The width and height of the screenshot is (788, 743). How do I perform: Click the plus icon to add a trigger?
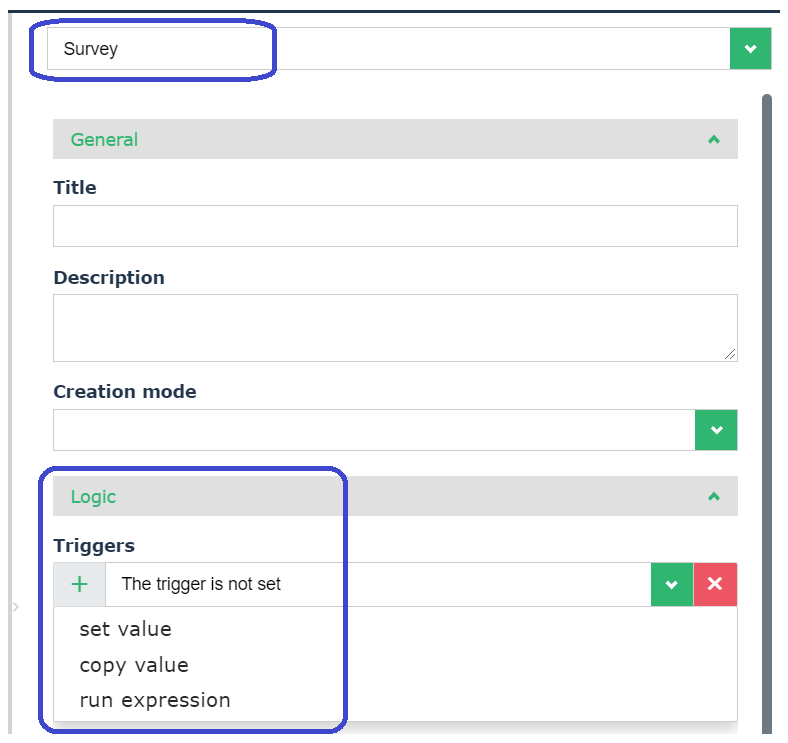(x=80, y=585)
